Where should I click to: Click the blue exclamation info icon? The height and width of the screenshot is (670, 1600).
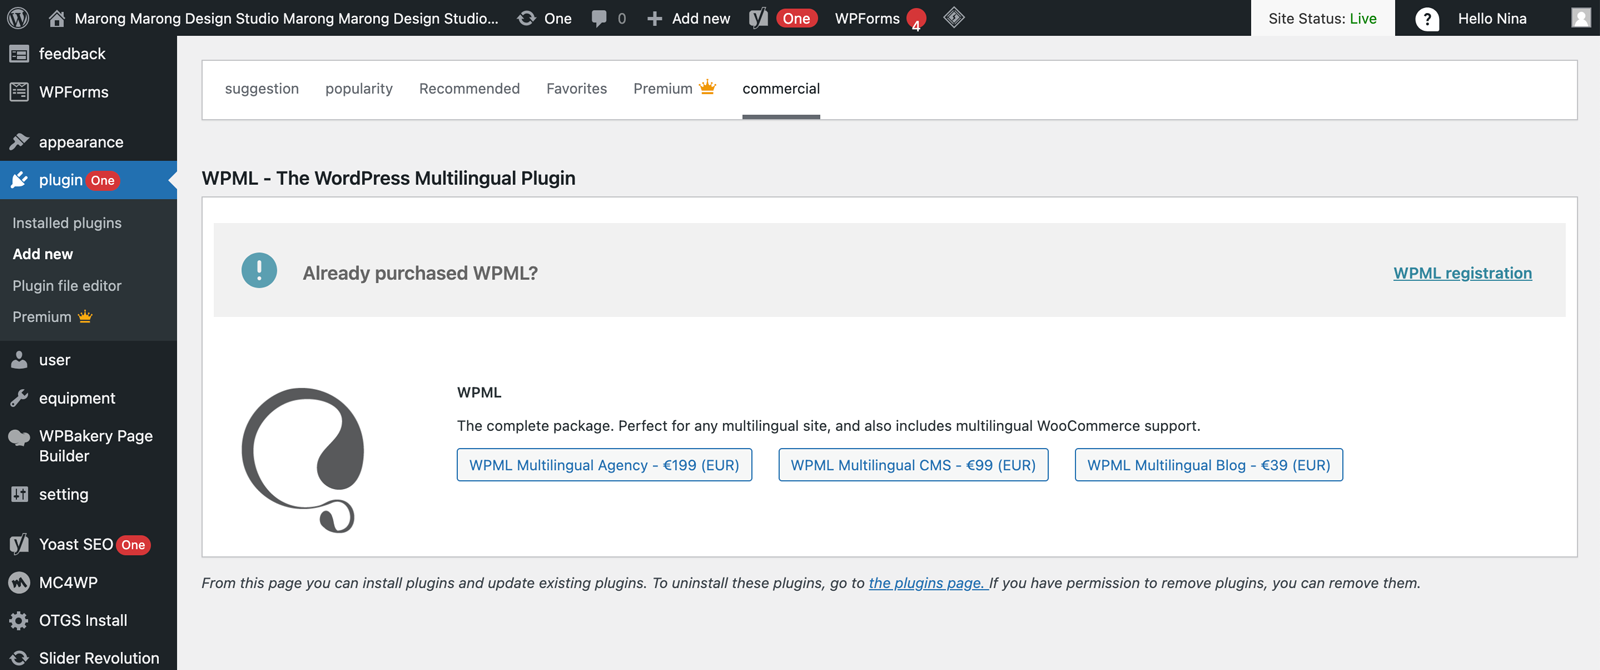click(259, 270)
